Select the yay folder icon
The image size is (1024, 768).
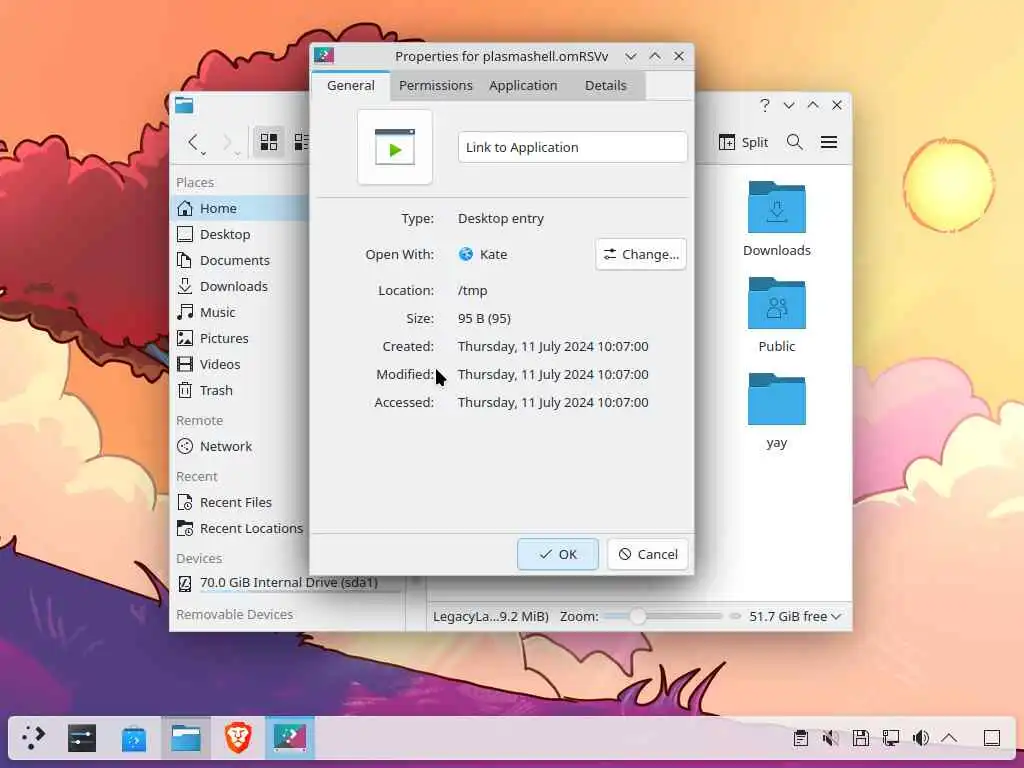pyautogui.click(x=776, y=399)
